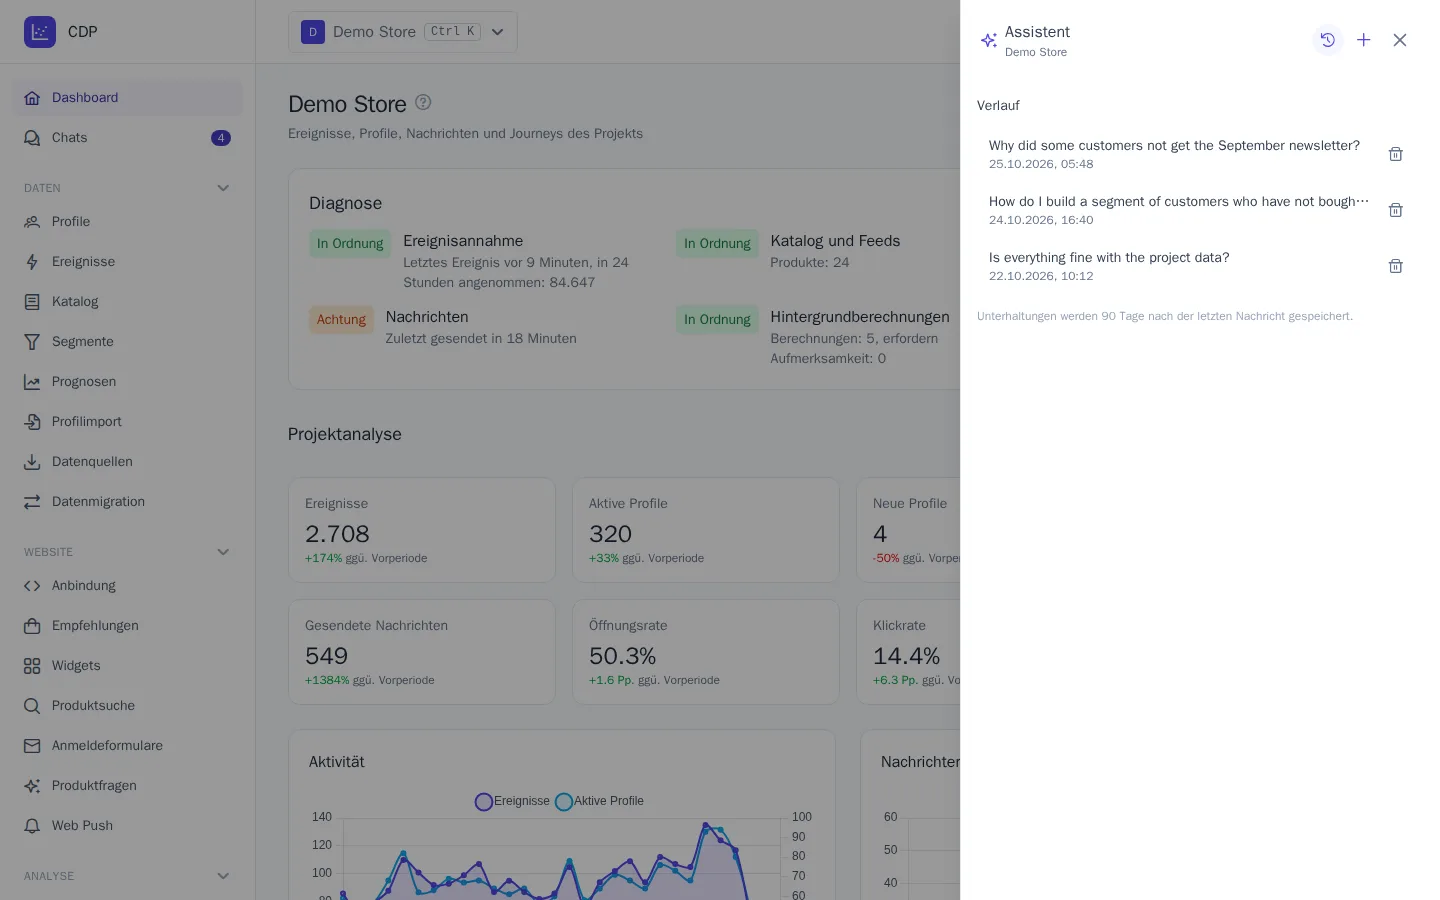The height and width of the screenshot is (900, 1440).
Task: Click the Chats unread badge showing 4
Action: (221, 138)
